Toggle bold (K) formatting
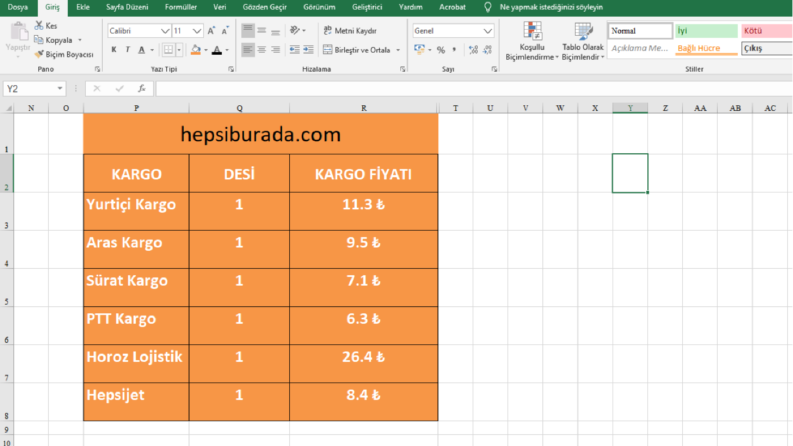Viewport: 793px width, 446px height. [x=114, y=50]
